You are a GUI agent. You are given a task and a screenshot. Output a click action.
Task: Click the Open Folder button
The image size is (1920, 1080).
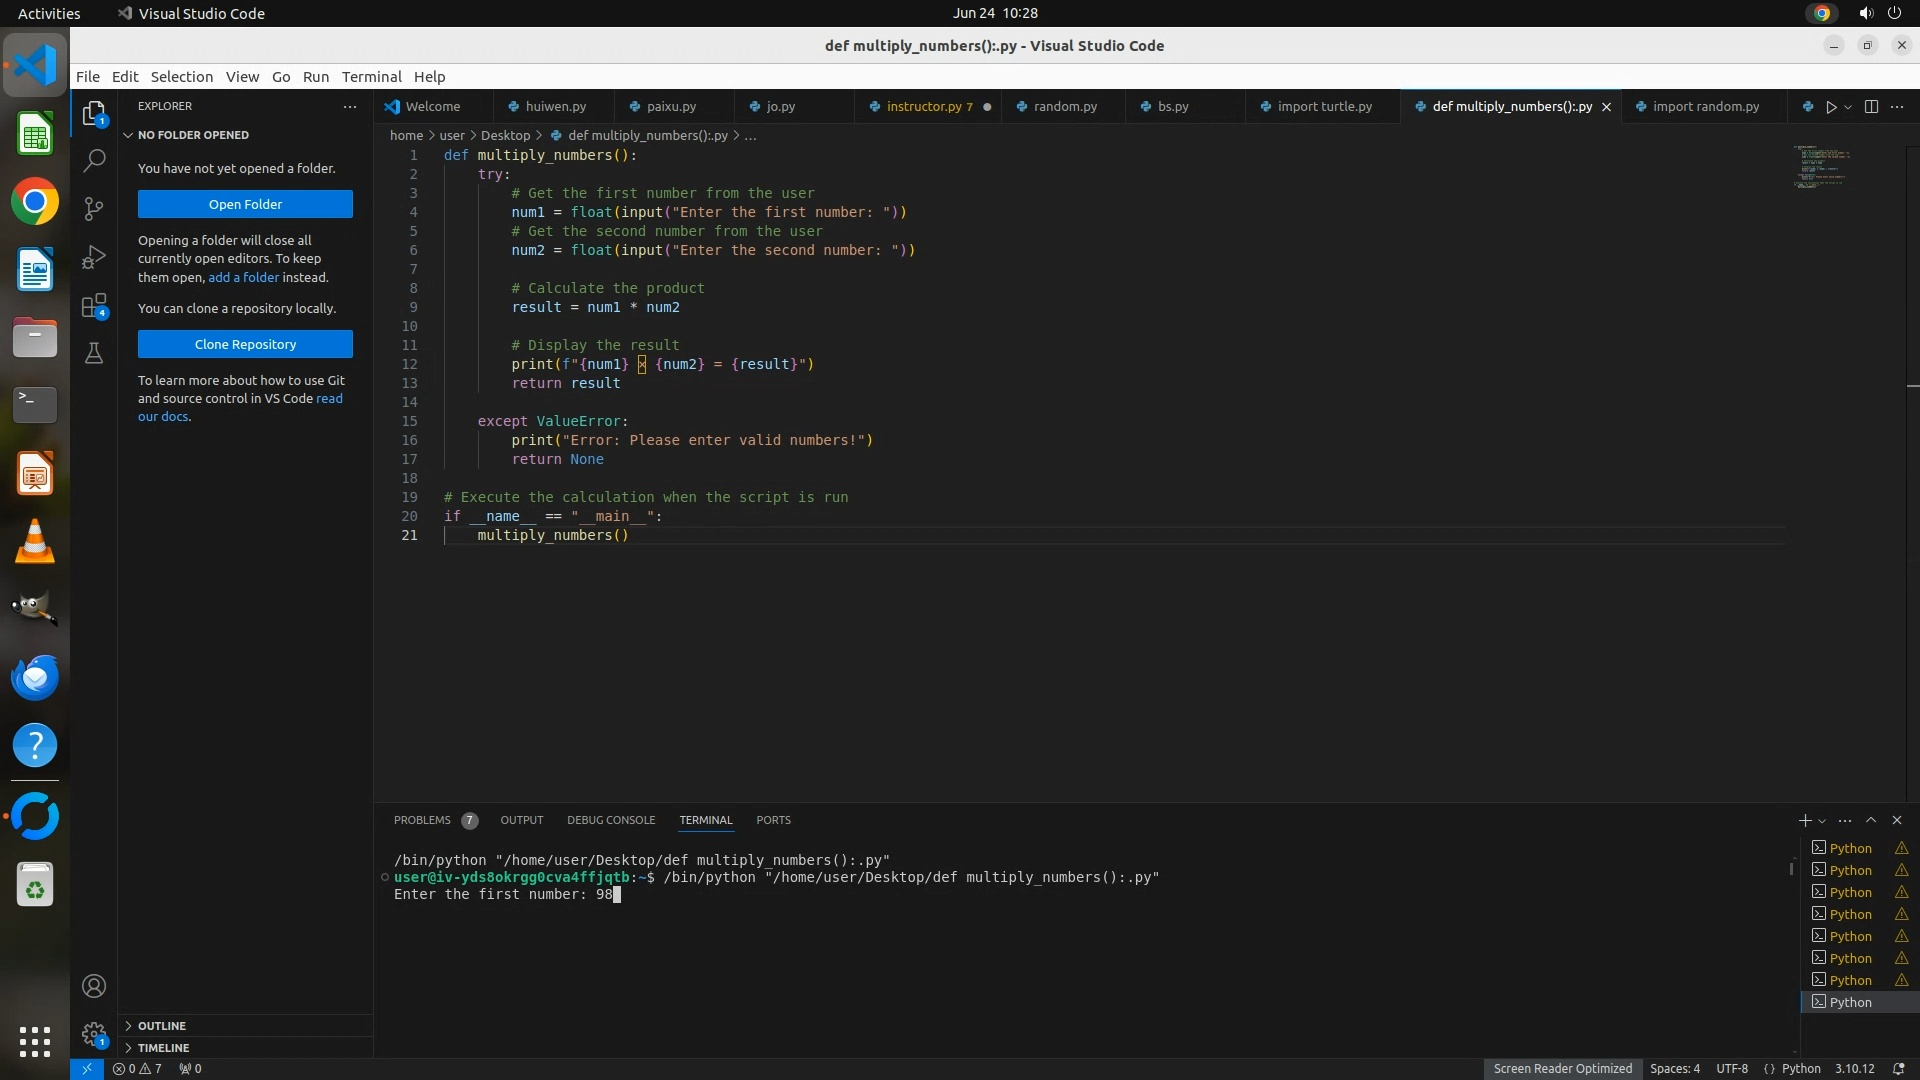coord(245,204)
